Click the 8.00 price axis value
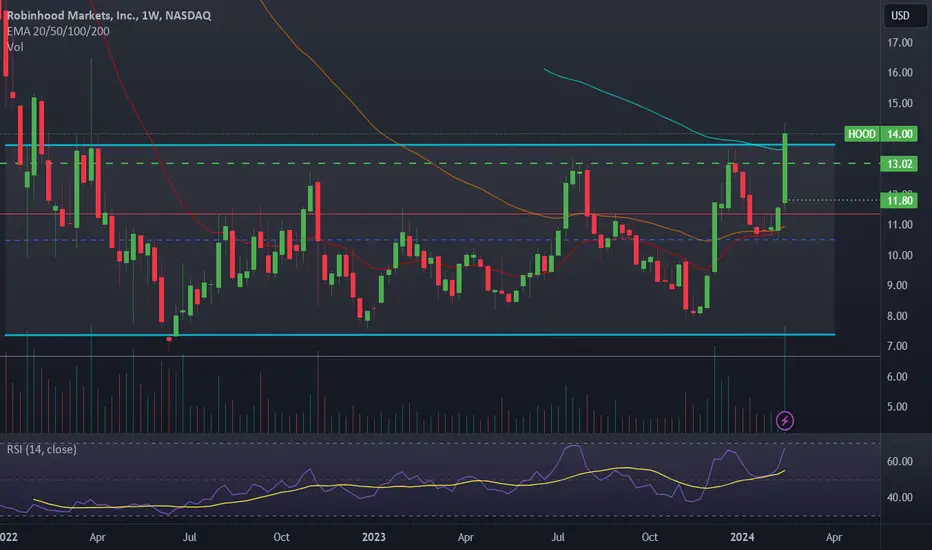Image resolution: width=932 pixels, height=550 pixels. coord(898,316)
